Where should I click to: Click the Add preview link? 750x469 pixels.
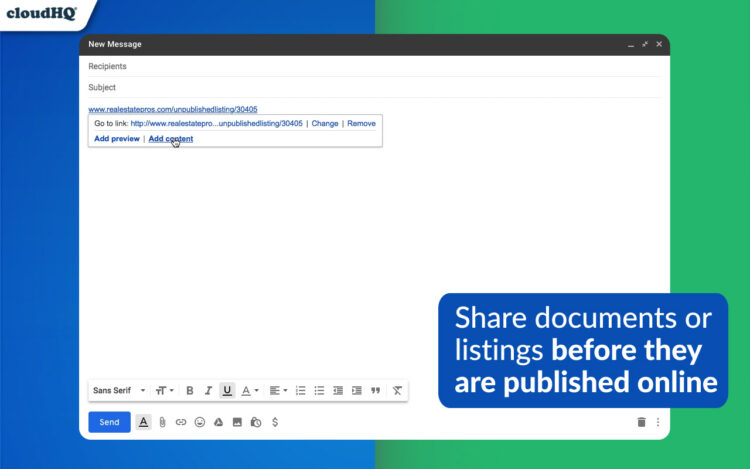pyautogui.click(x=117, y=139)
